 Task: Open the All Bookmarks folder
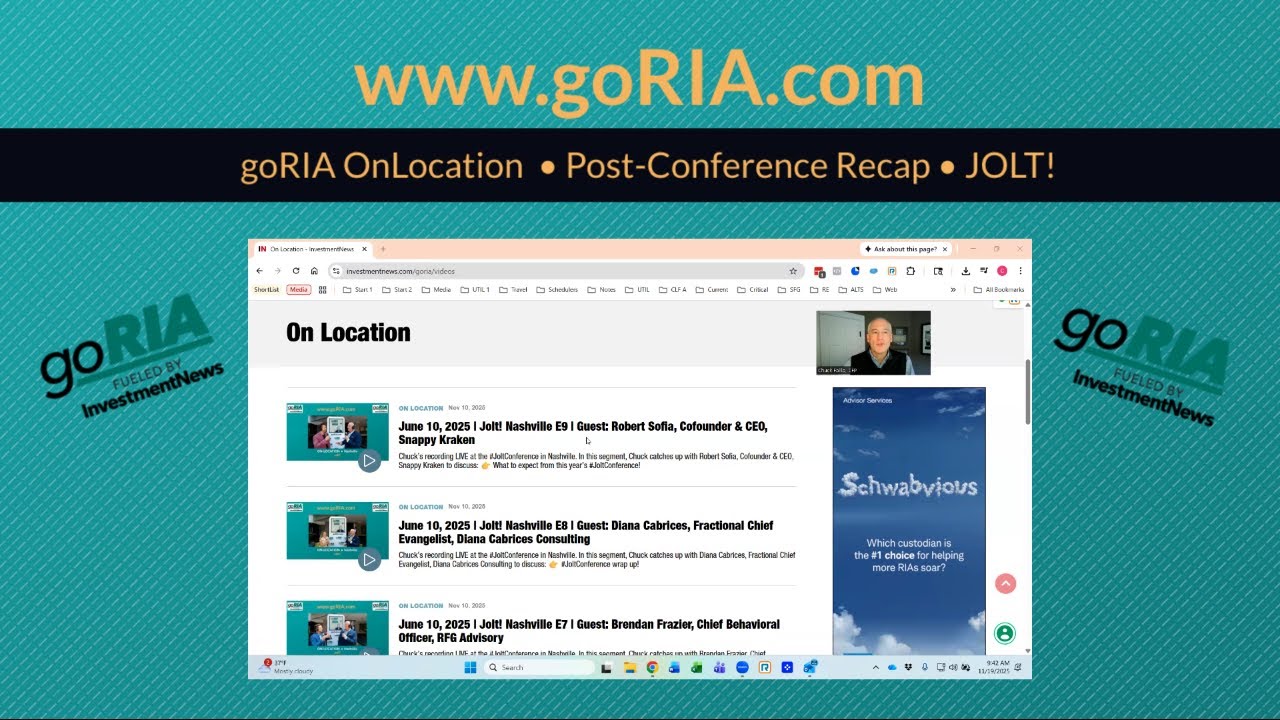pos(999,290)
